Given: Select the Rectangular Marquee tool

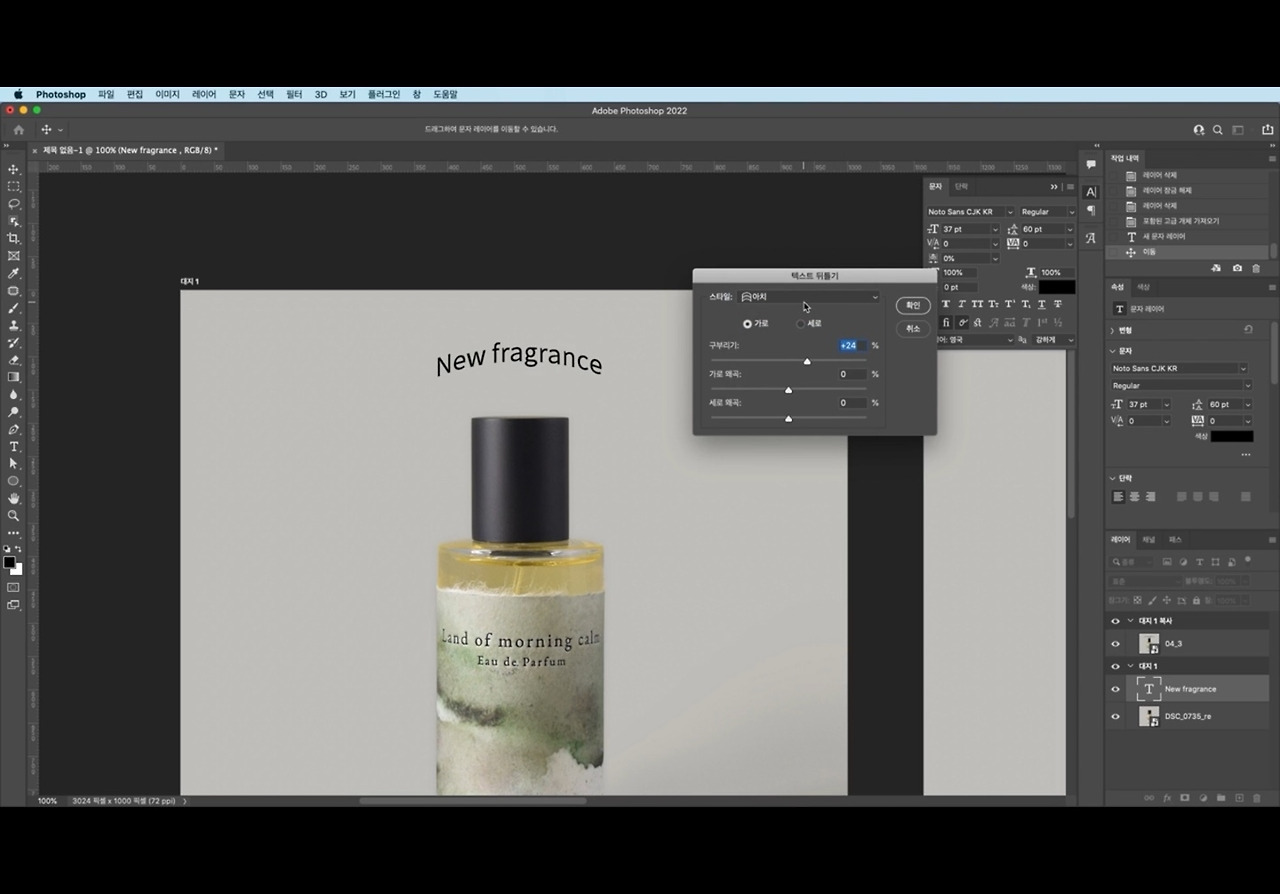Looking at the screenshot, I should click(x=14, y=186).
